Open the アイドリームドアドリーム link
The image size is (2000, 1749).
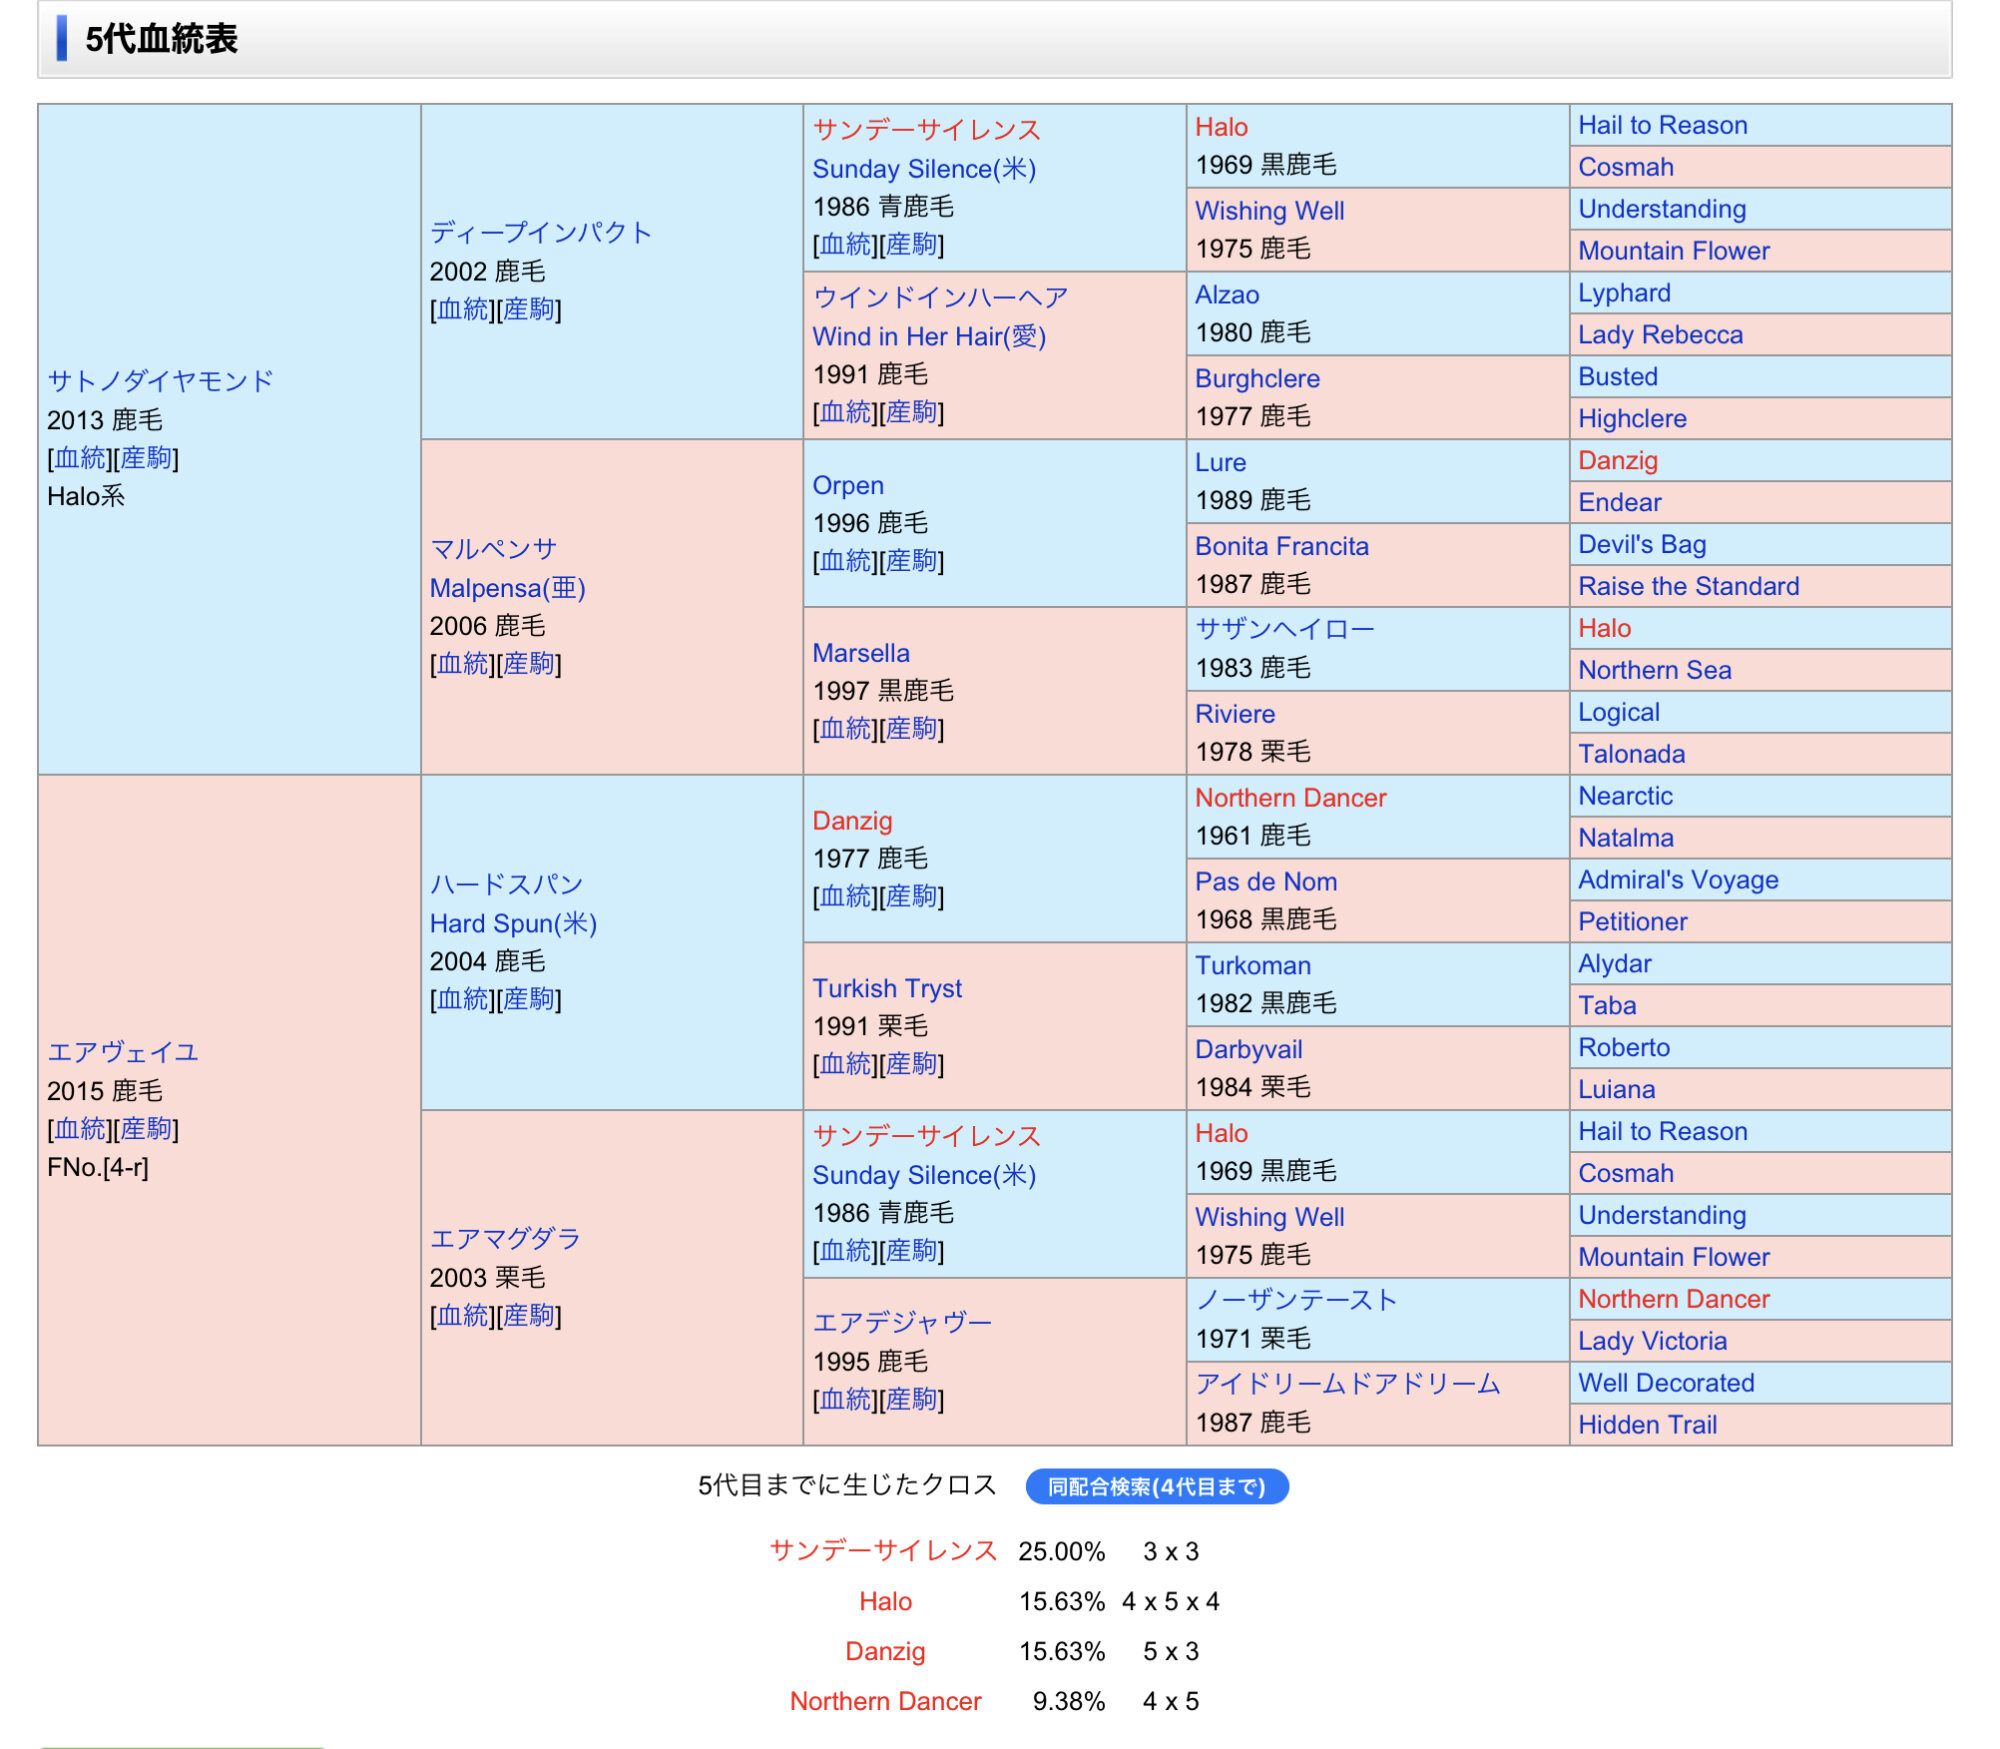click(x=1347, y=1383)
